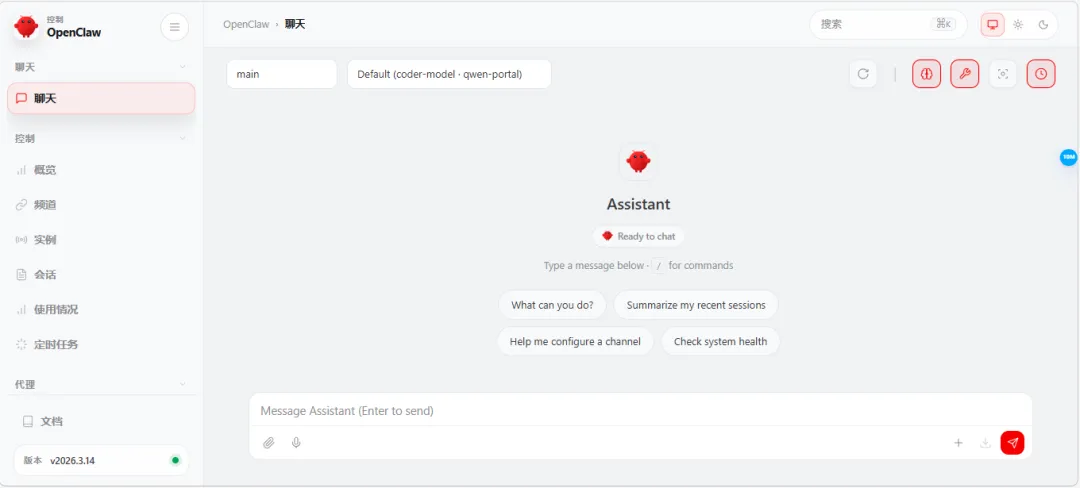Screen dimensions: 1080x488
Task: Open the 会话 sessions page
Action: [101, 275]
